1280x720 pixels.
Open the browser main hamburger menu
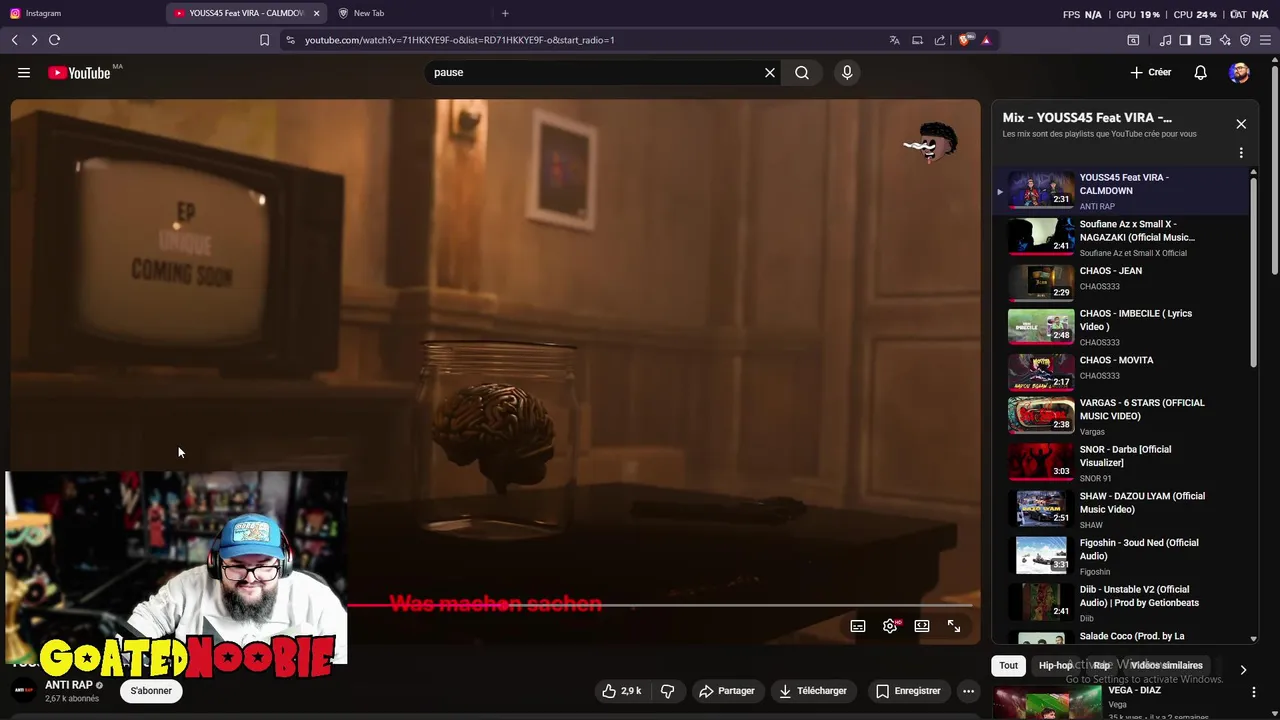[x=1266, y=40]
